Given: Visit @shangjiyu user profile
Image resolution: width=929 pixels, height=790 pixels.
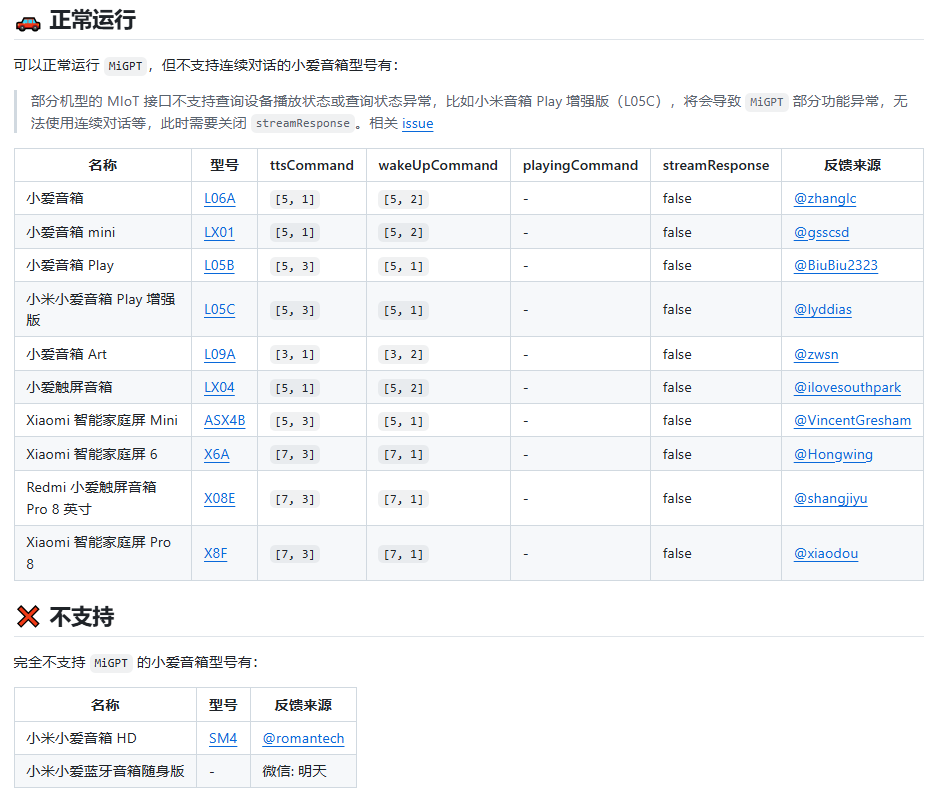Looking at the screenshot, I should tap(830, 498).
